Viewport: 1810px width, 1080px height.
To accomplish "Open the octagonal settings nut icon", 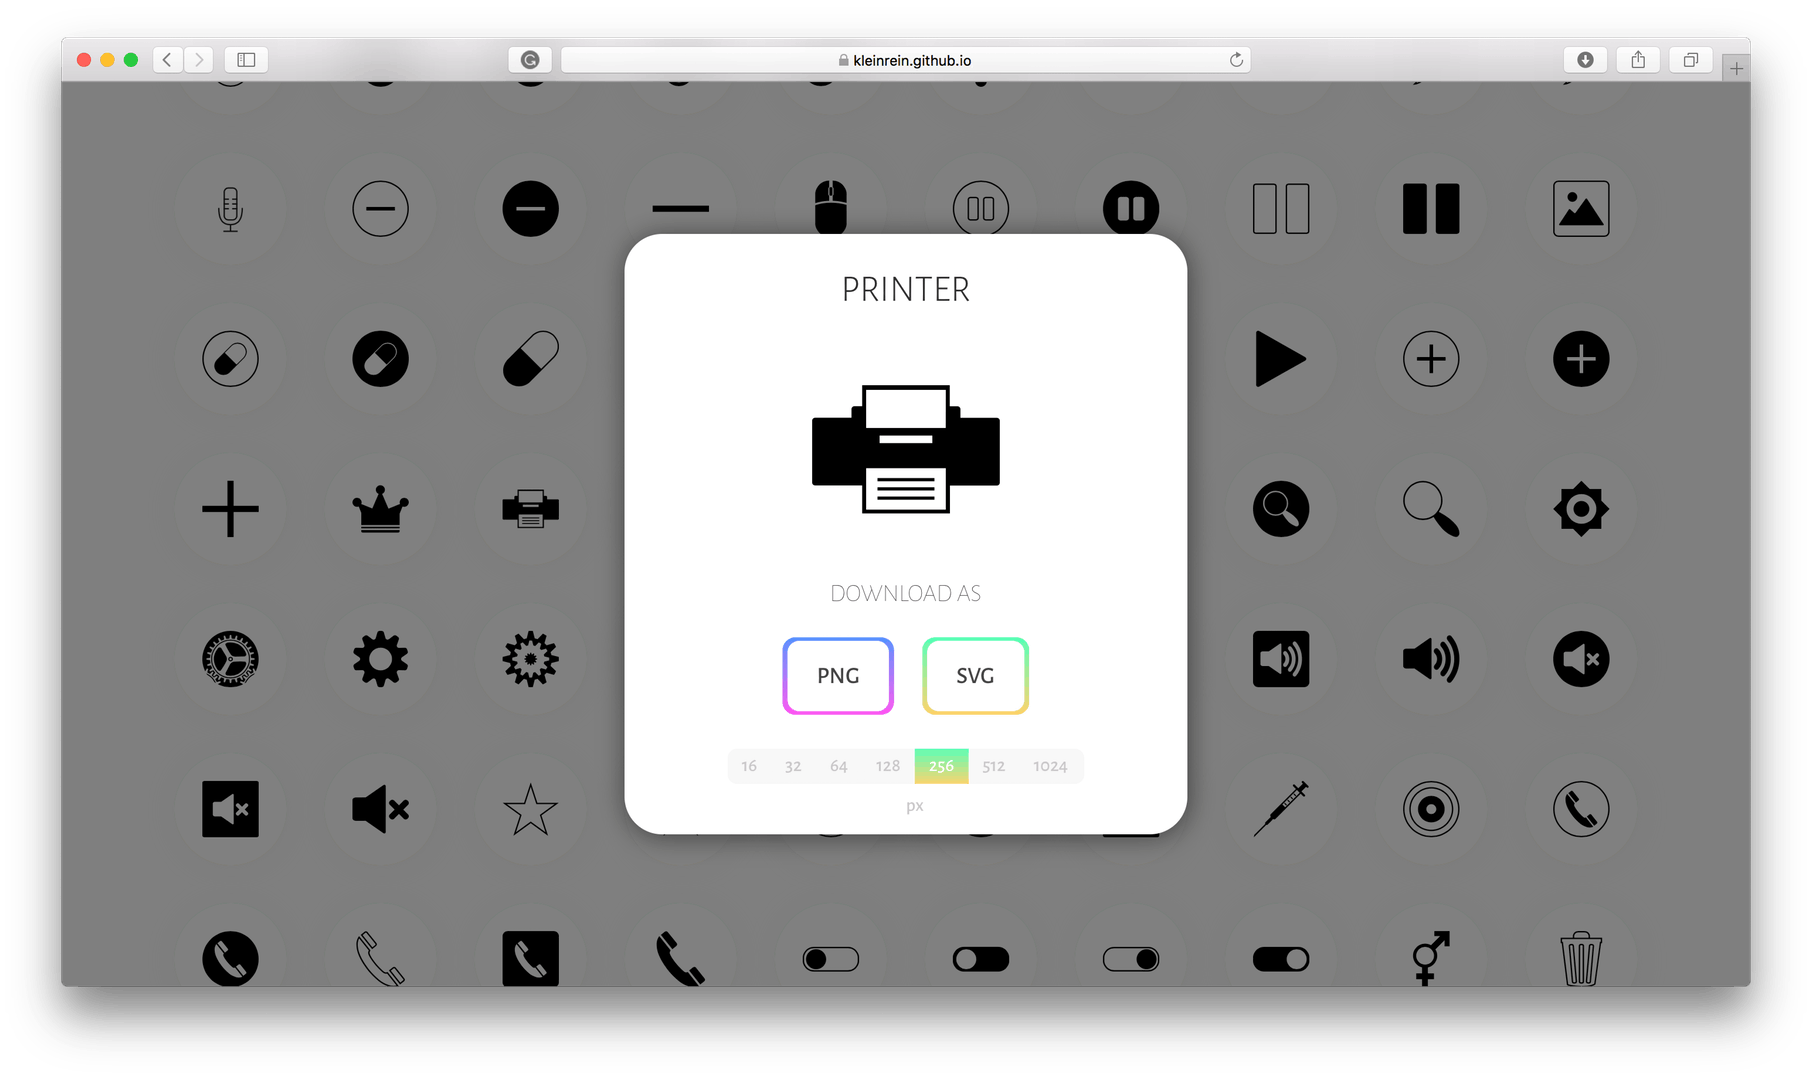I will 1581,509.
